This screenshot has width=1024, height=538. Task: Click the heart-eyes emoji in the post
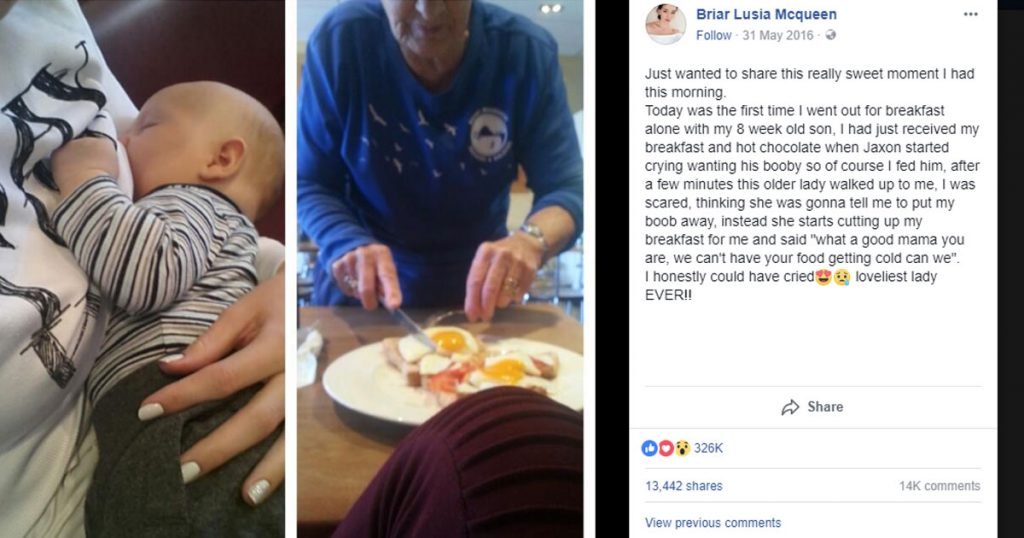click(823, 277)
